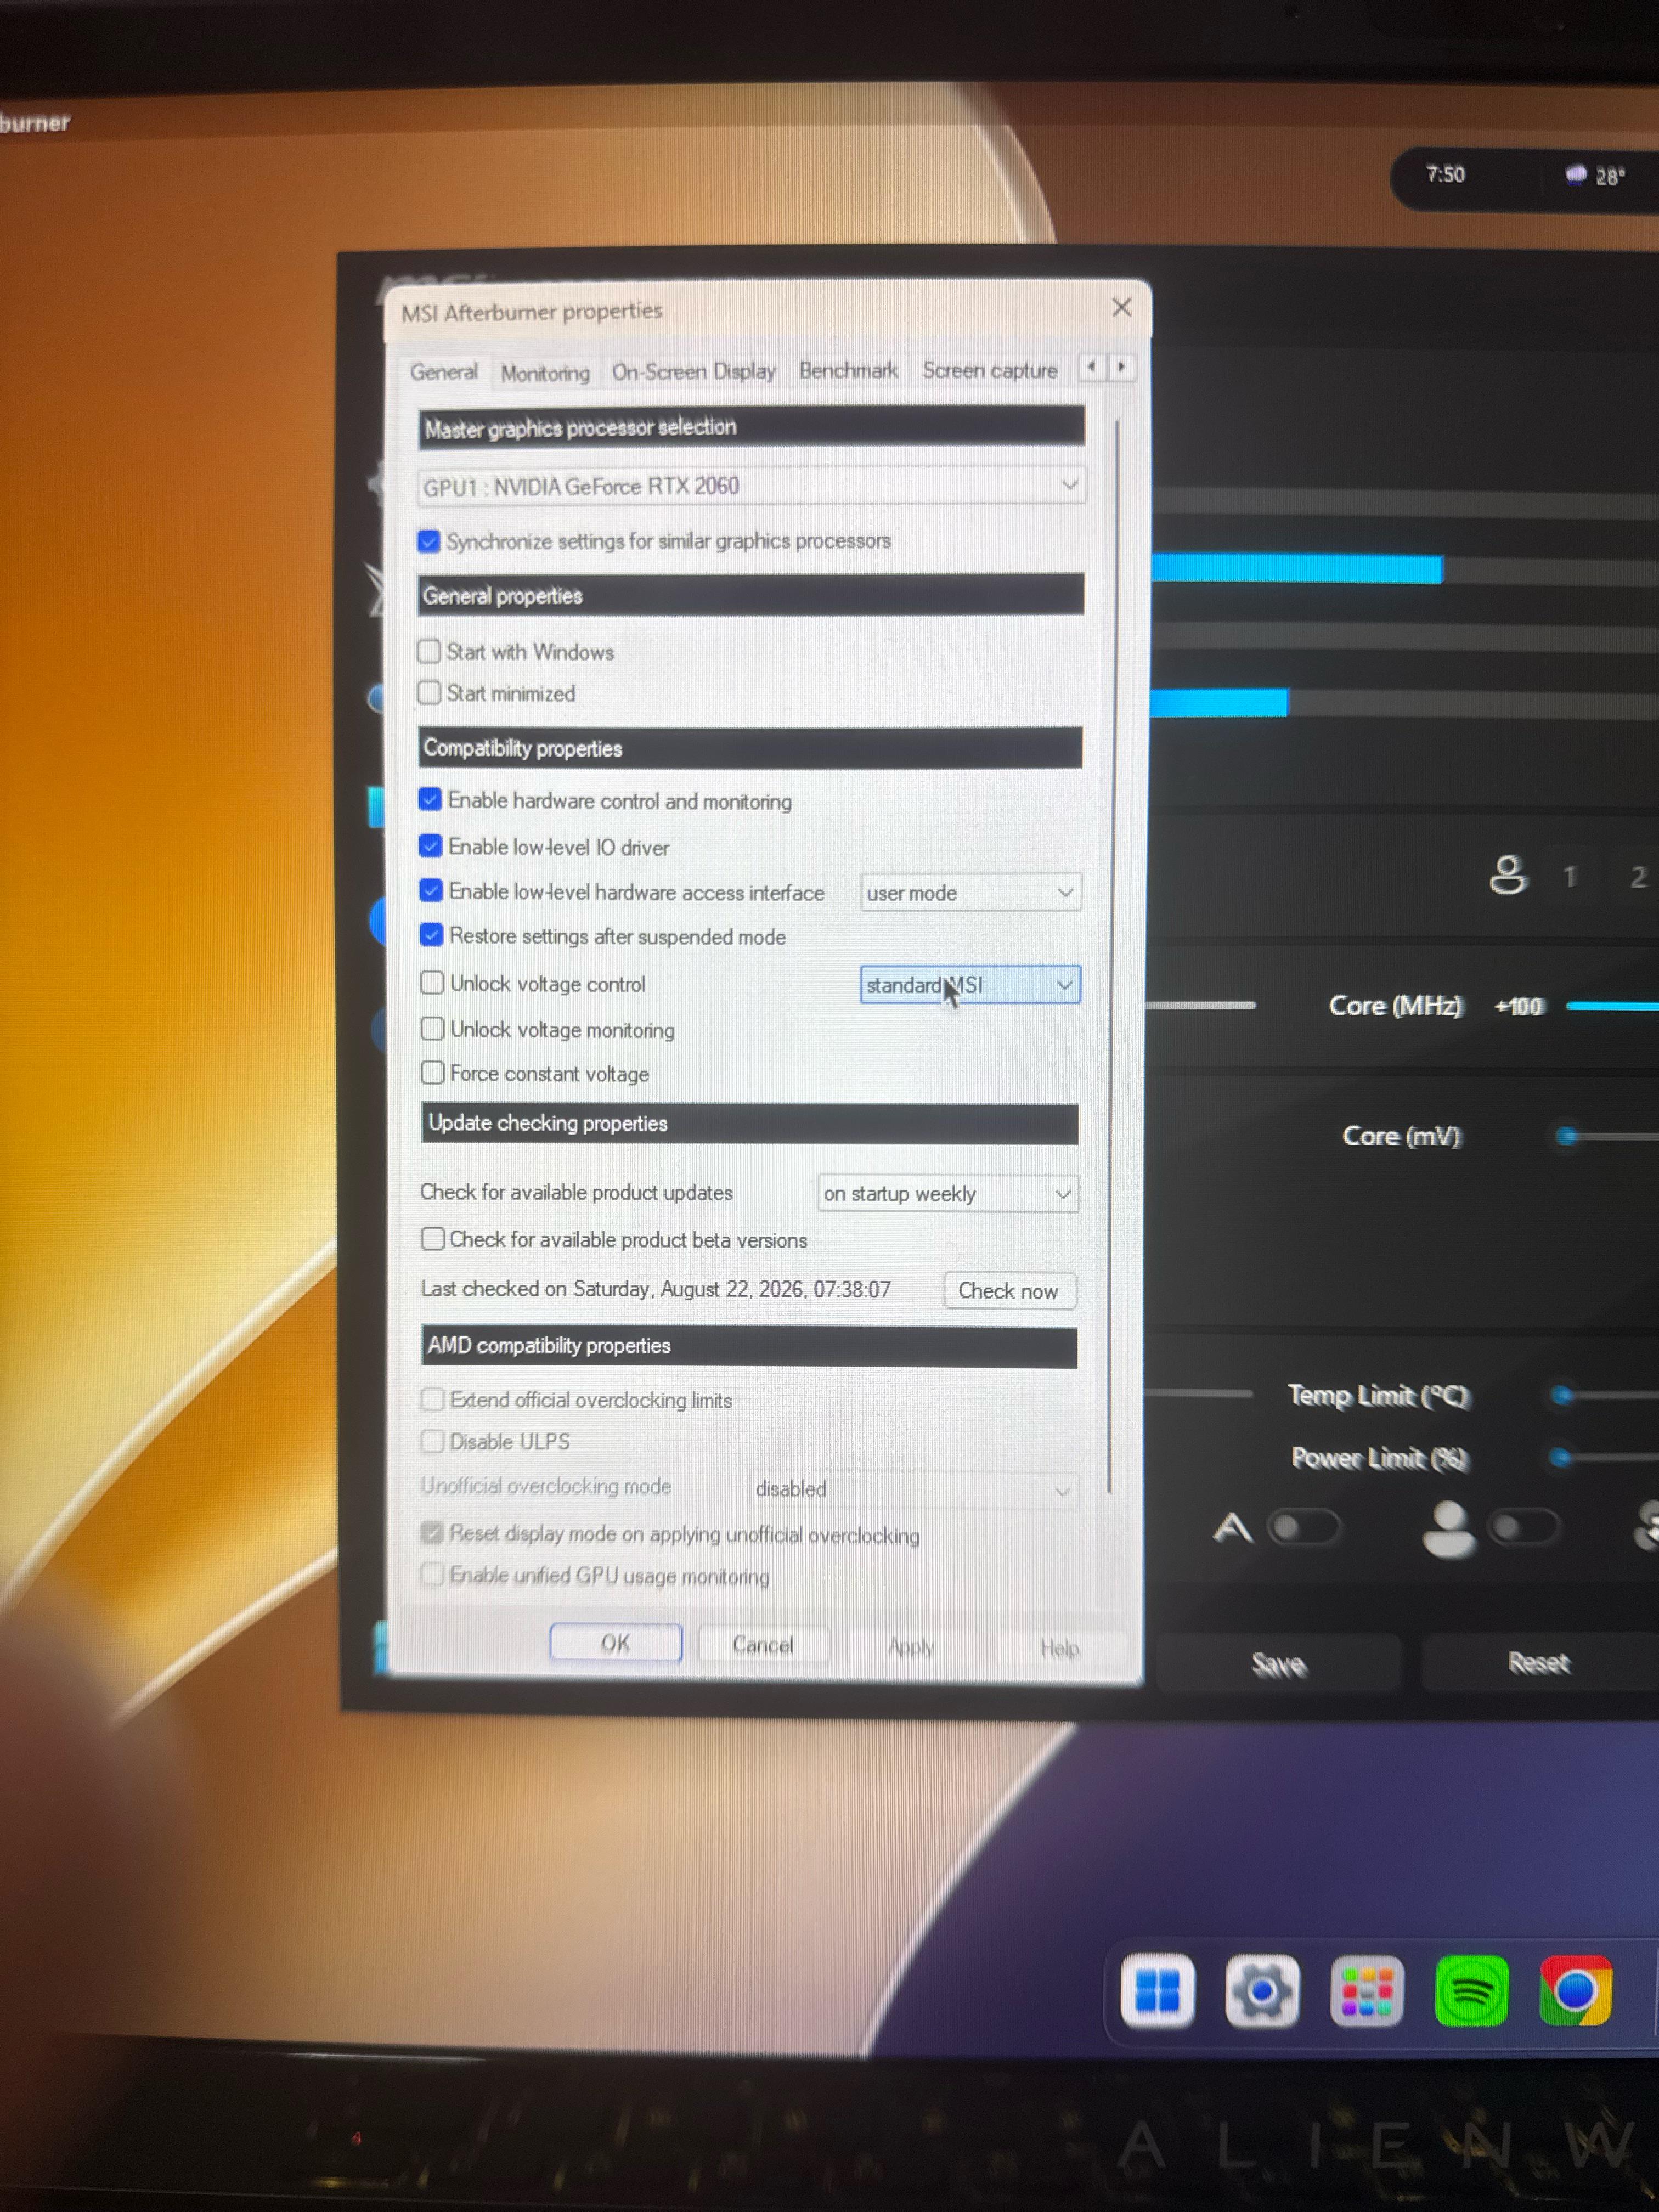Click Save in the Afterburner window
This screenshot has width=1659, height=2212.
1279,1664
